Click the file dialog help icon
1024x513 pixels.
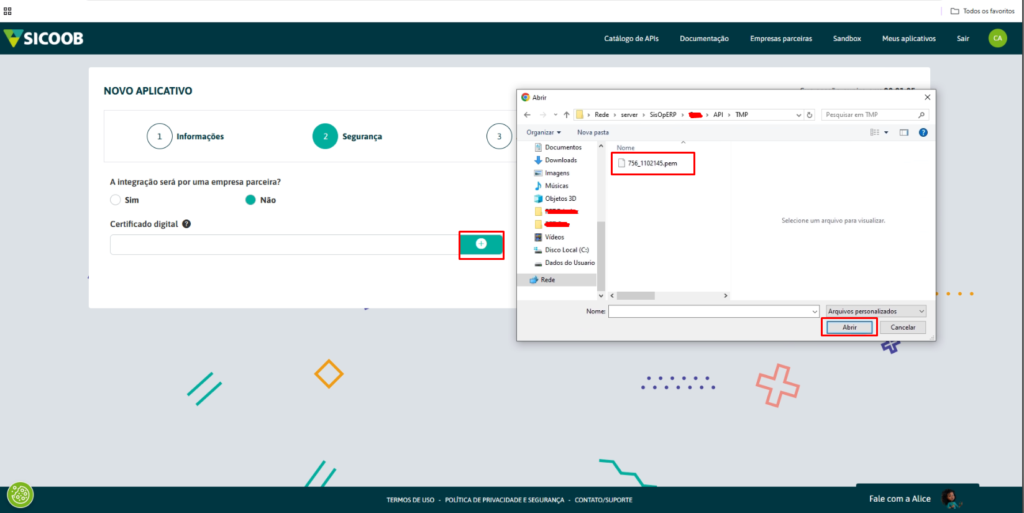tap(923, 132)
